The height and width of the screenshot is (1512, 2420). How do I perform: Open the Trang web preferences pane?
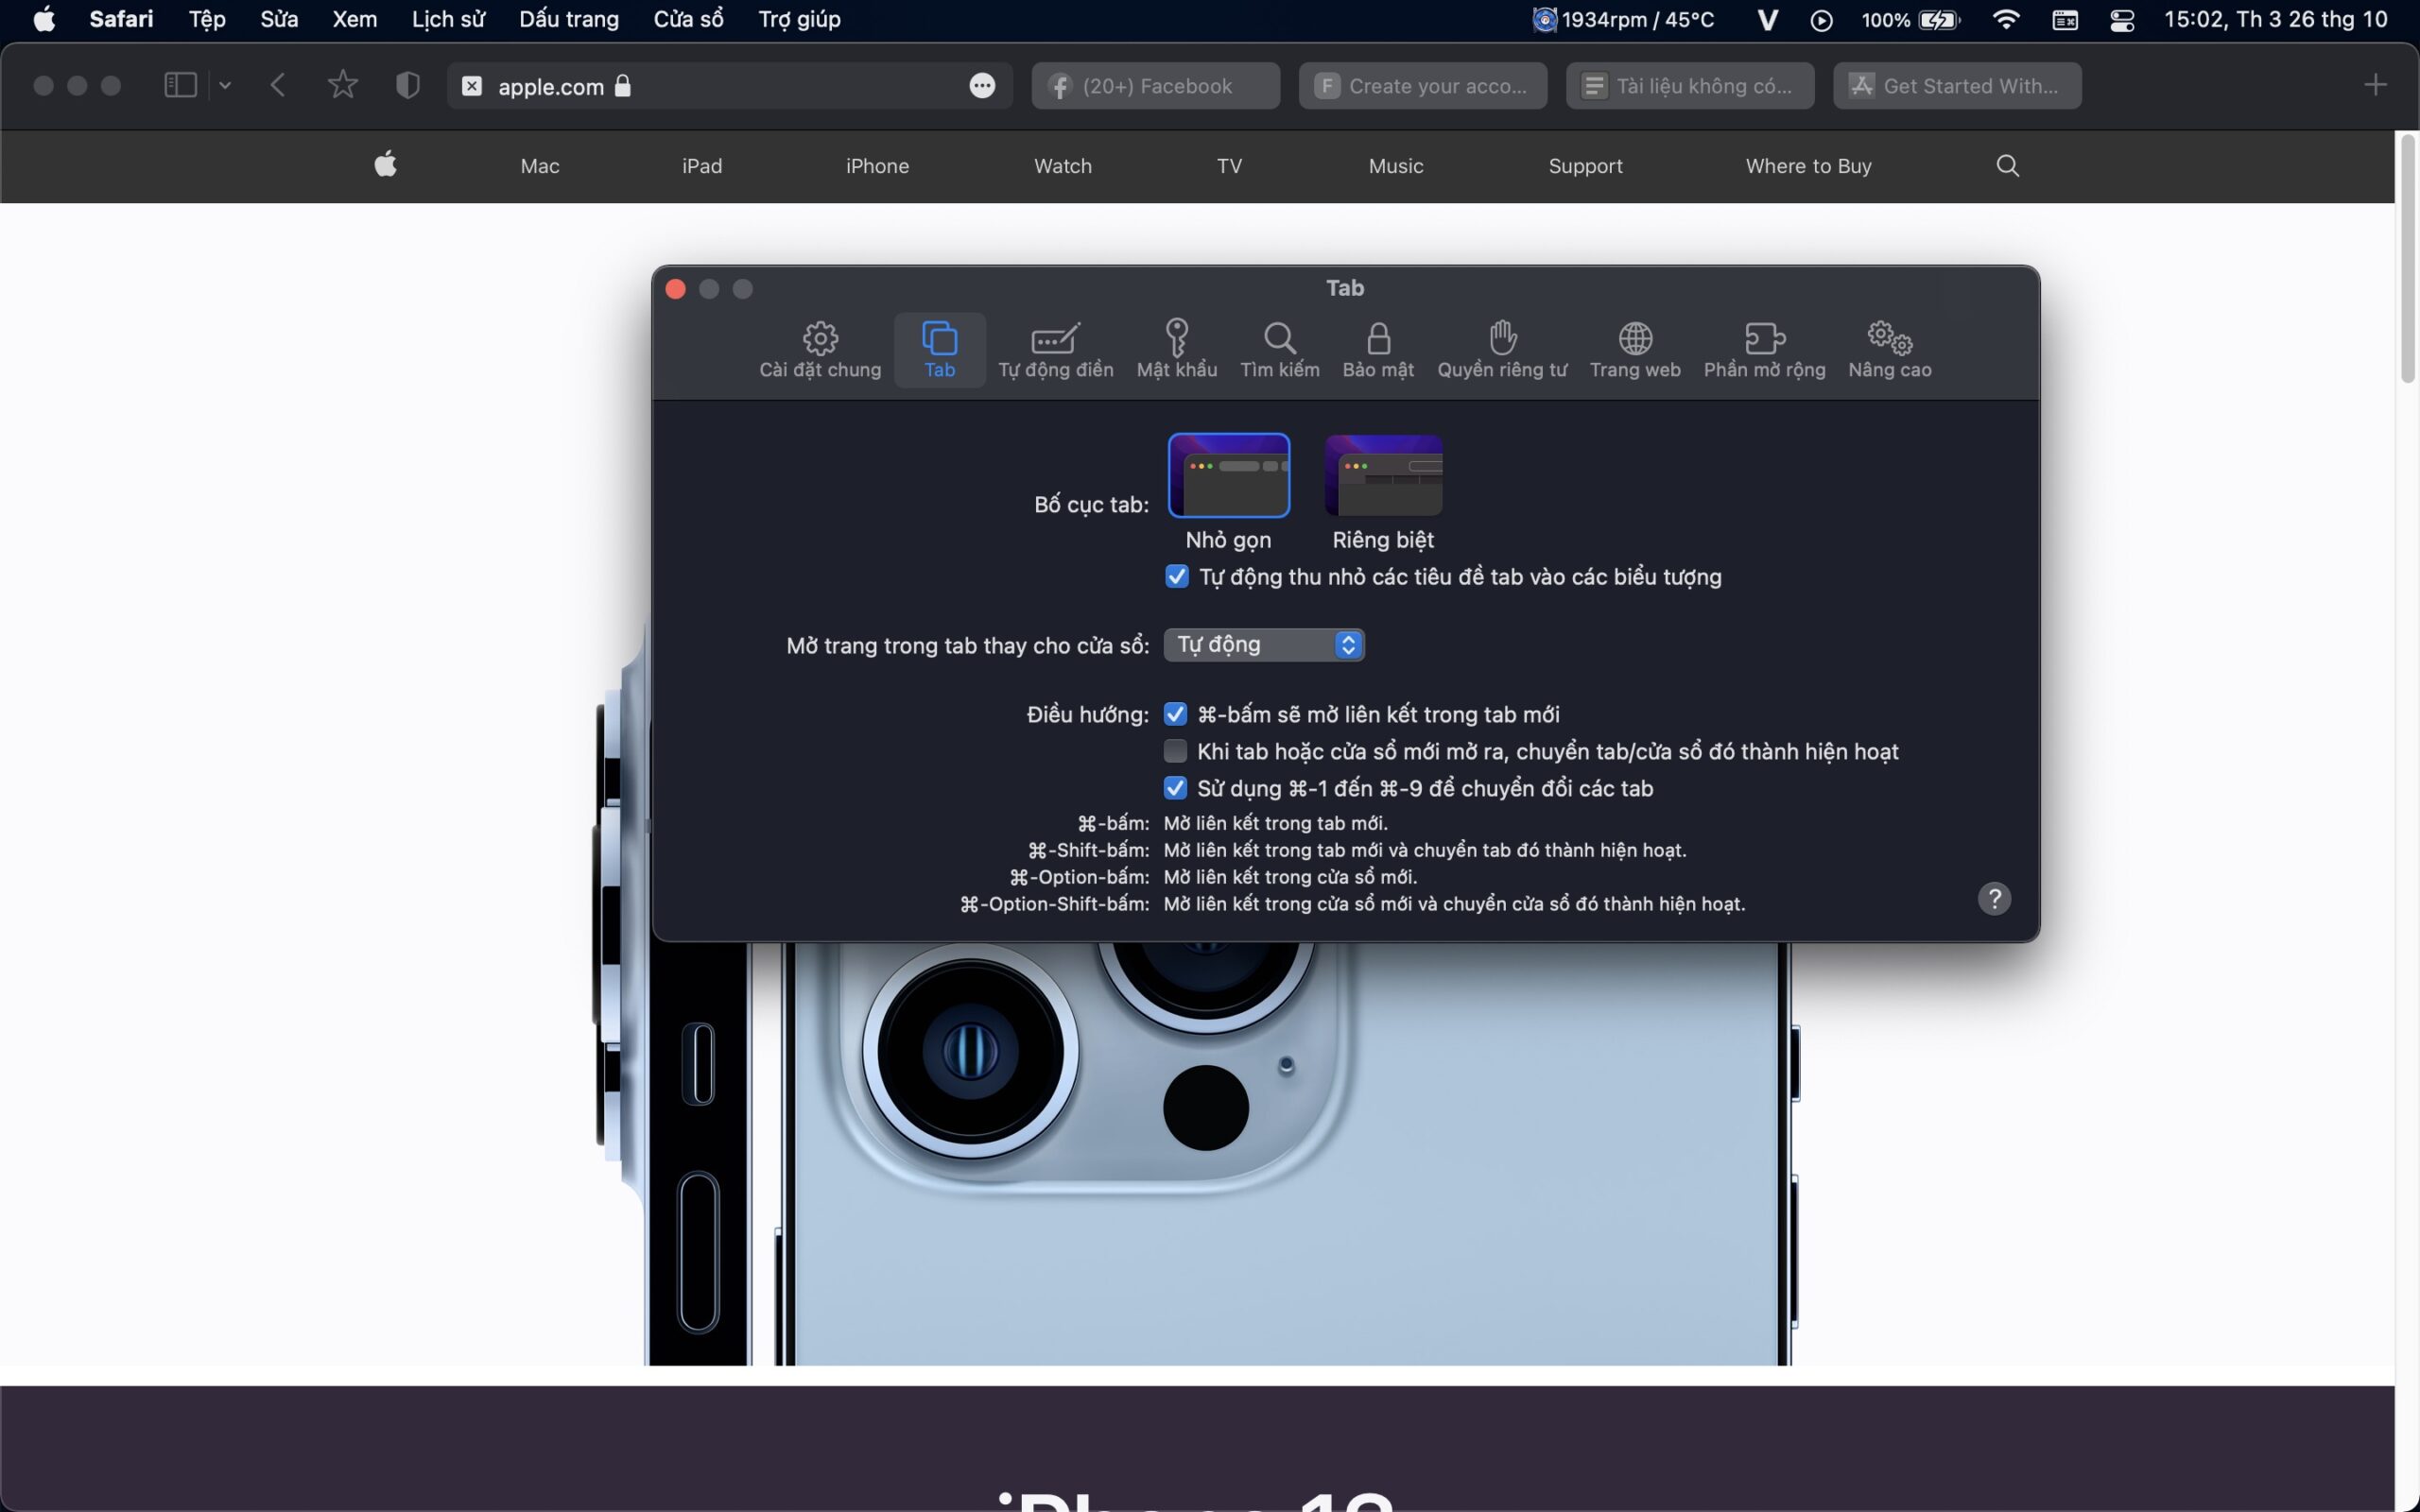tap(1635, 349)
